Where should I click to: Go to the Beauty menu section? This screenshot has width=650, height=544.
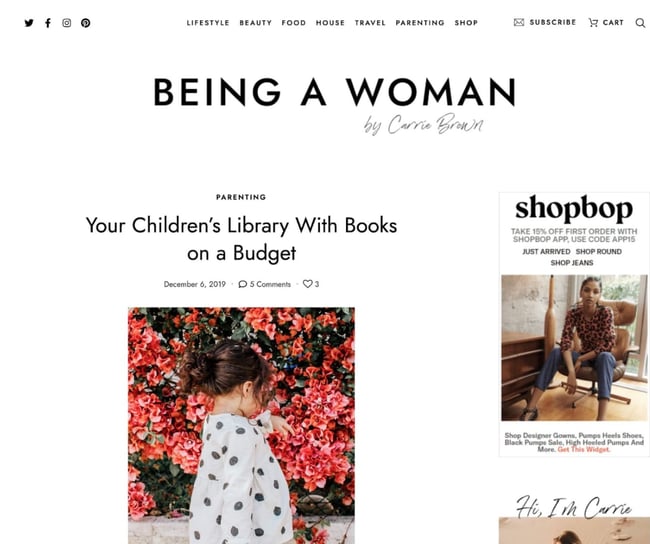click(256, 23)
